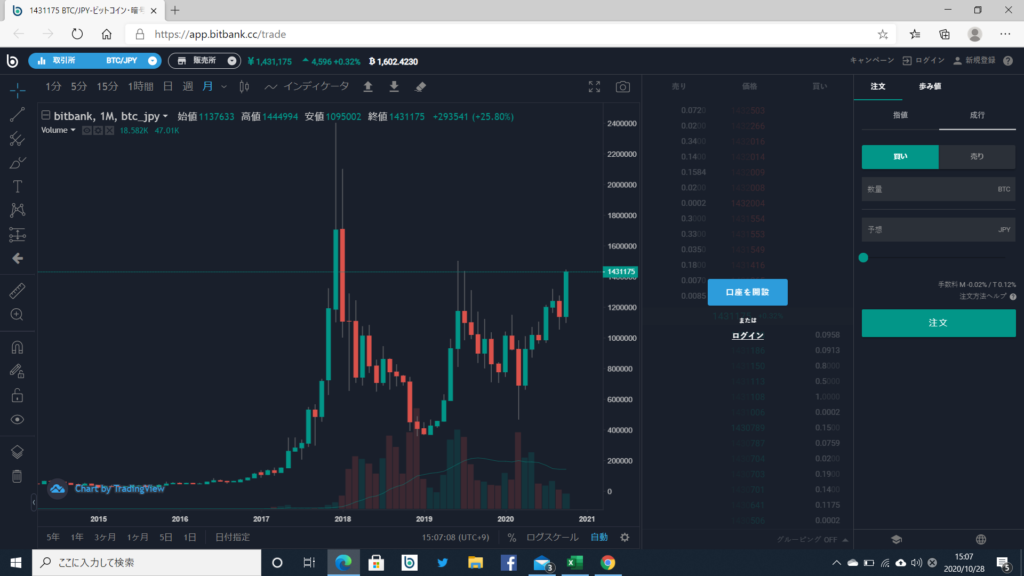Screen dimensions: 1024x576
Task: Click the 口座を開設 button
Action: (747, 292)
